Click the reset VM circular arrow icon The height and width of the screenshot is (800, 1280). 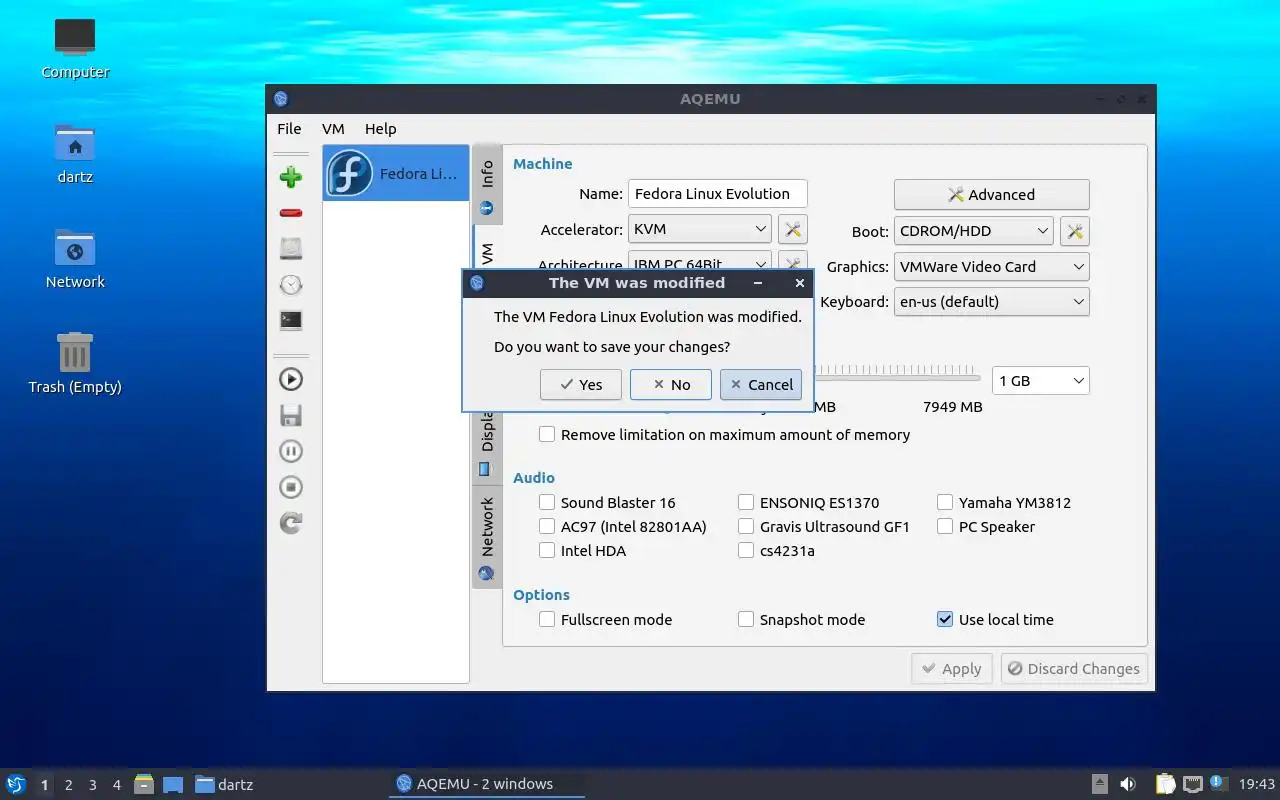pyautogui.click(x=291, y=523)
